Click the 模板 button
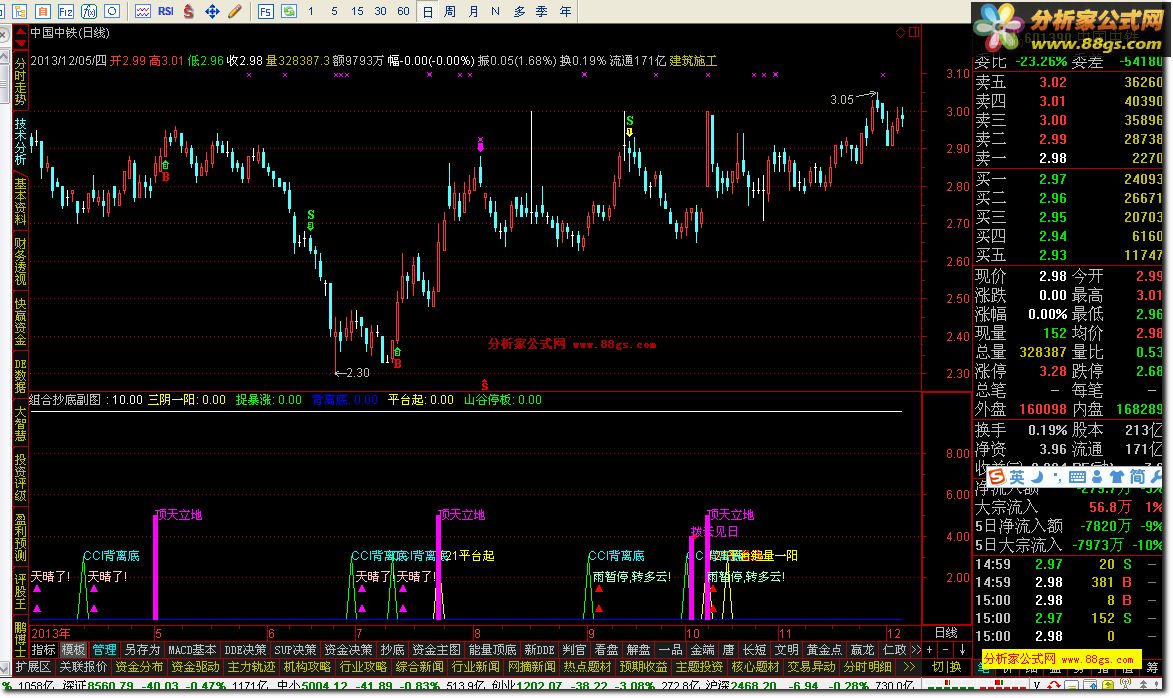1173x698 pixels. pyautogui.click(x=73, y=649)
